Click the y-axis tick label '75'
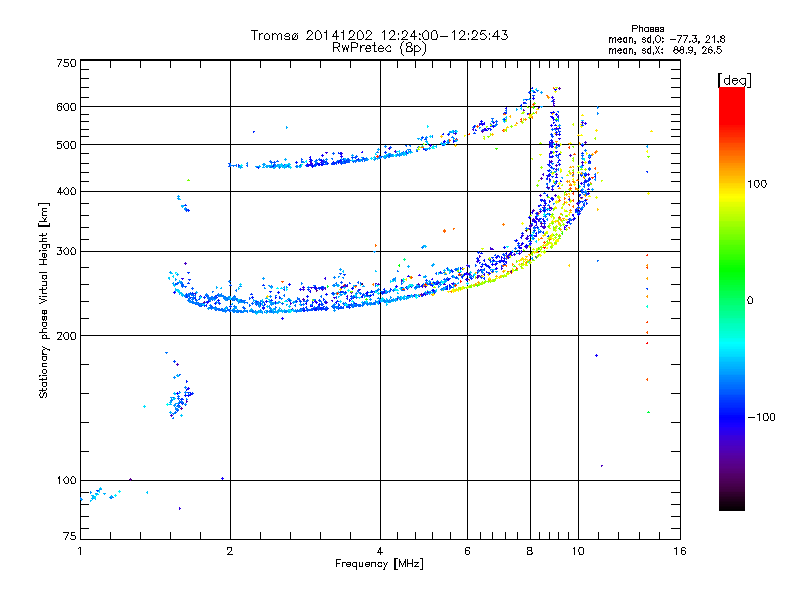 click(70, 536)
